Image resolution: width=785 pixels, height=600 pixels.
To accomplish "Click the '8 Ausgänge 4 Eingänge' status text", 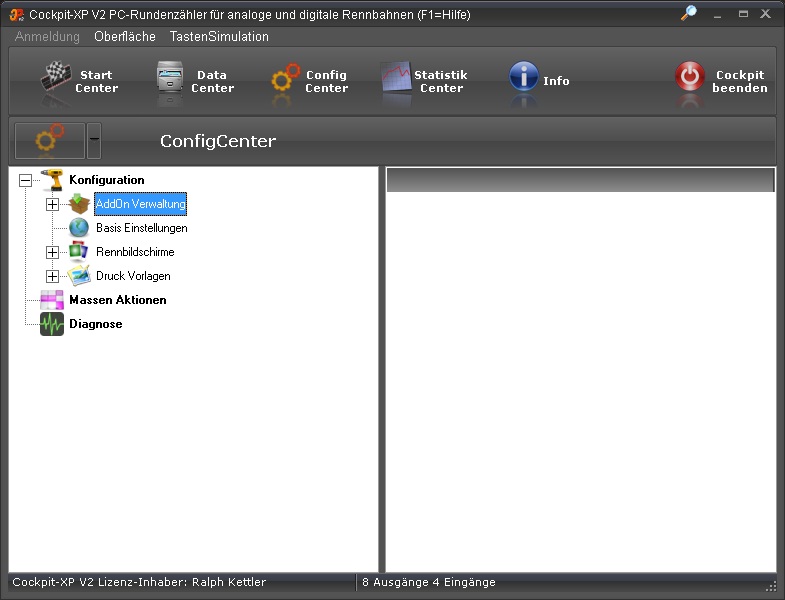I will tap(429, 582).
